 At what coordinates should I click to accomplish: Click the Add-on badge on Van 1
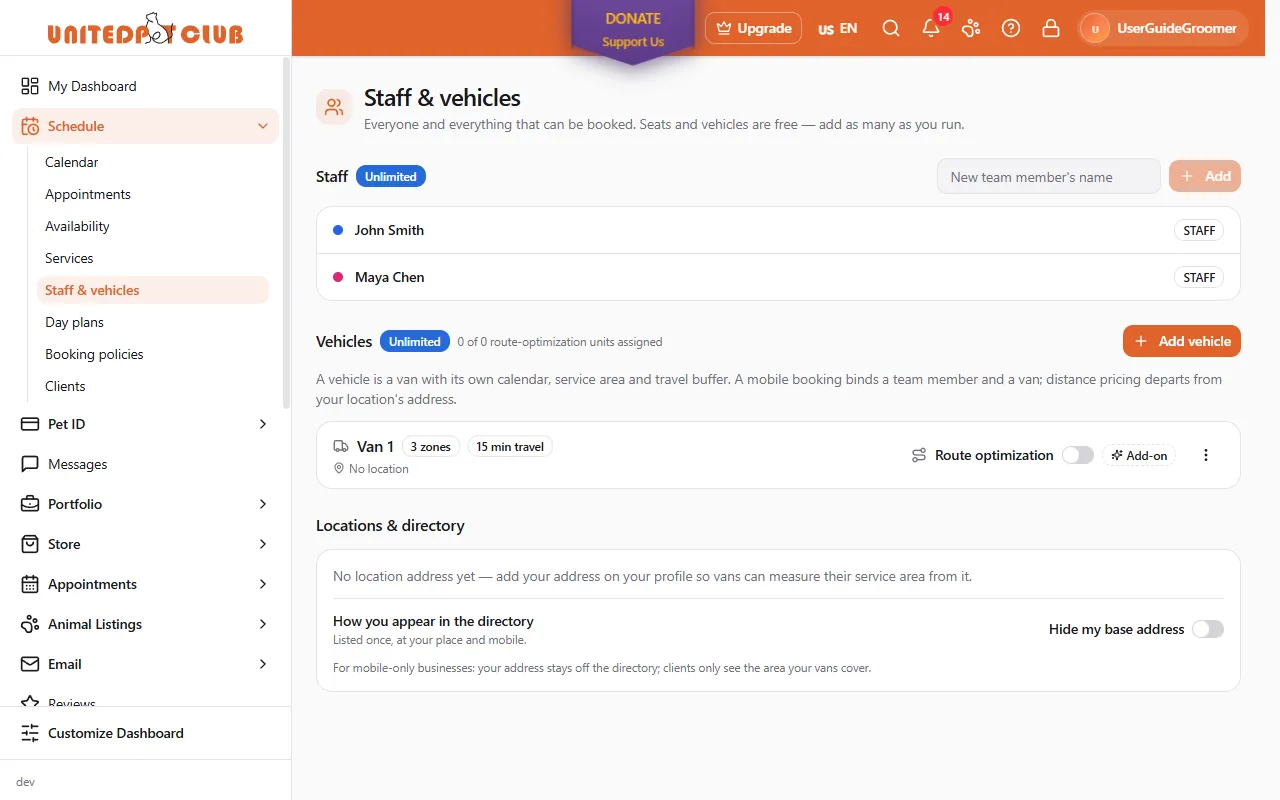(x=1139, y=455)
